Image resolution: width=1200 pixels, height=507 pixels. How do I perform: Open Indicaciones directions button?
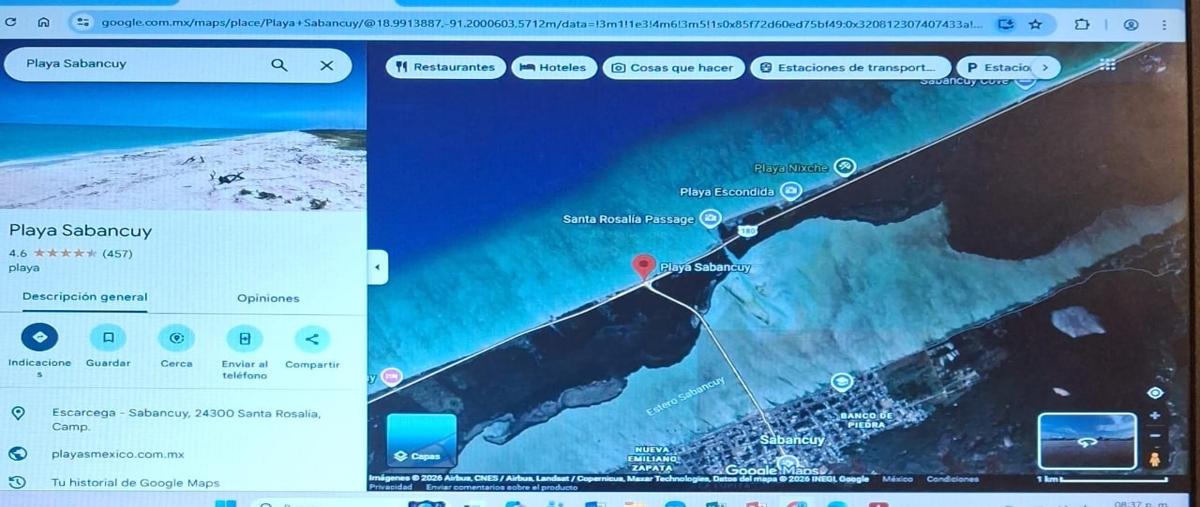pos(39,338)
